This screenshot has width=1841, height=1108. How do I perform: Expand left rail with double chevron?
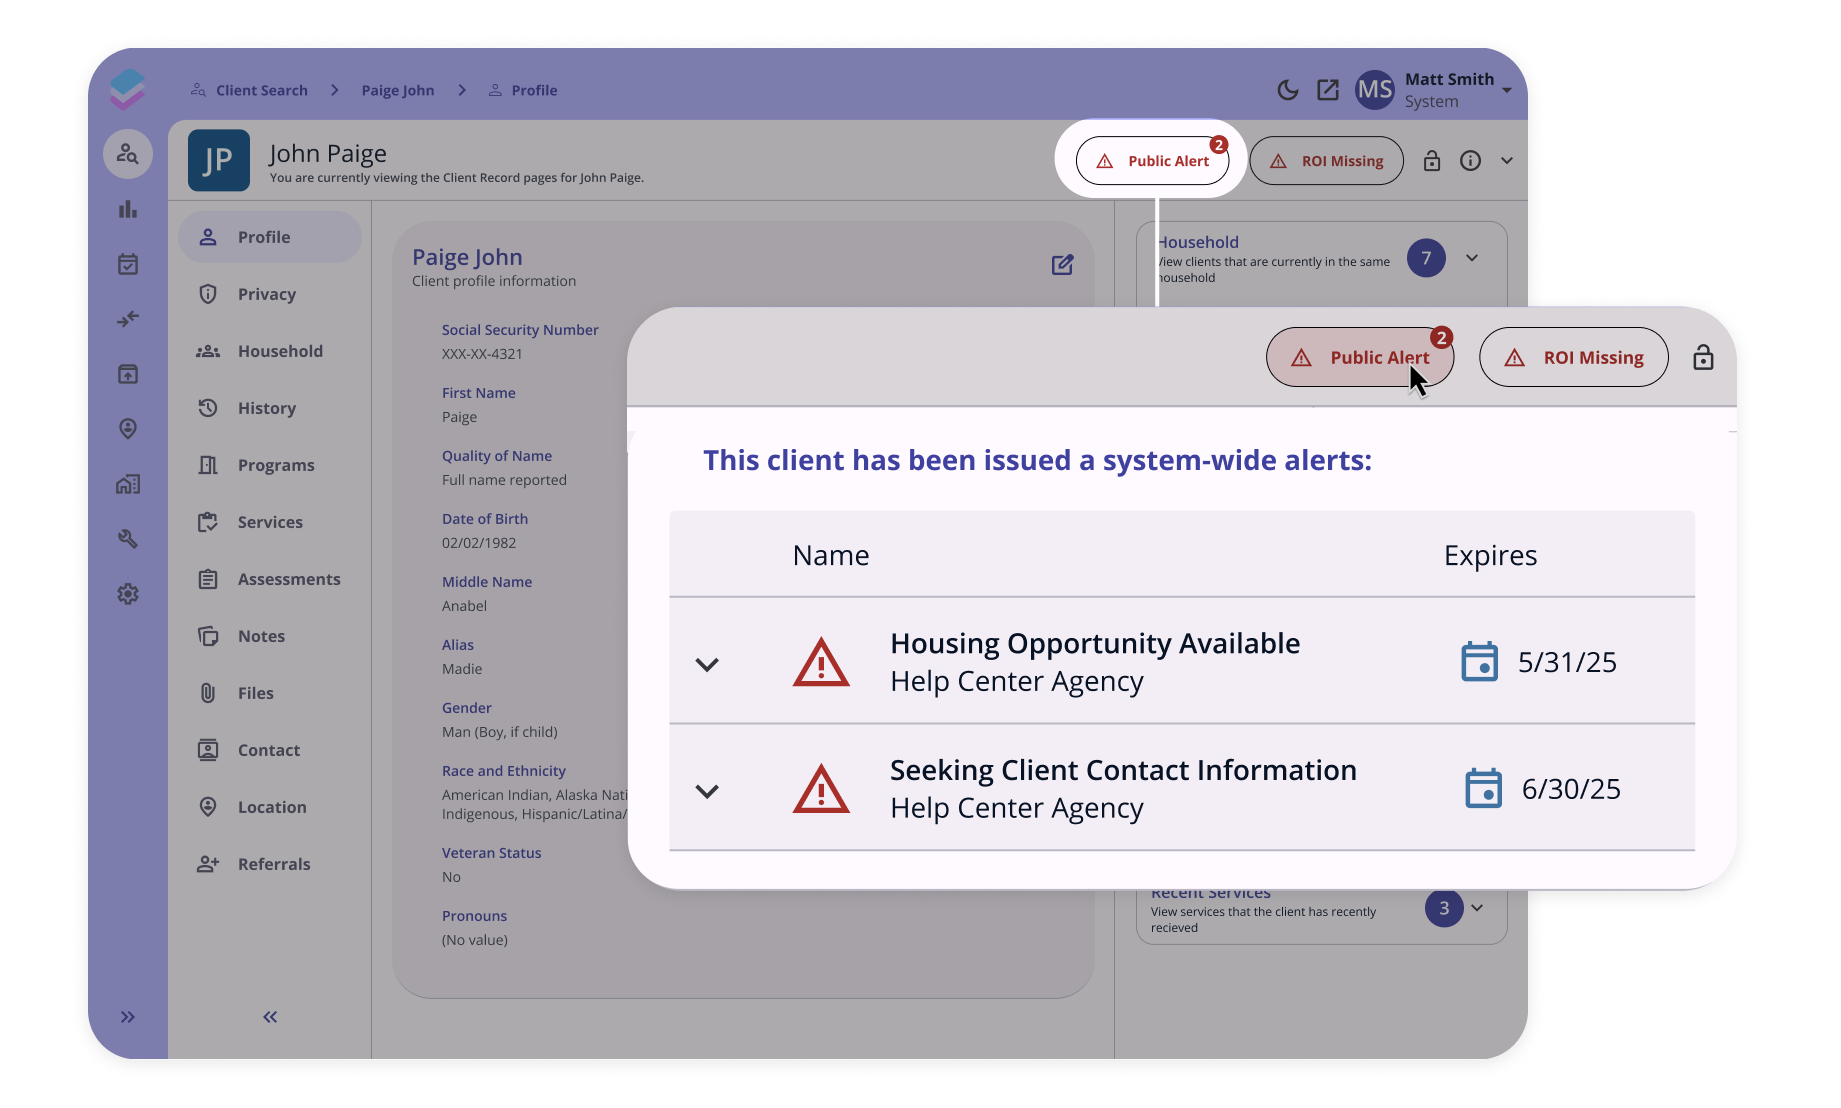tap(128, 1017)
